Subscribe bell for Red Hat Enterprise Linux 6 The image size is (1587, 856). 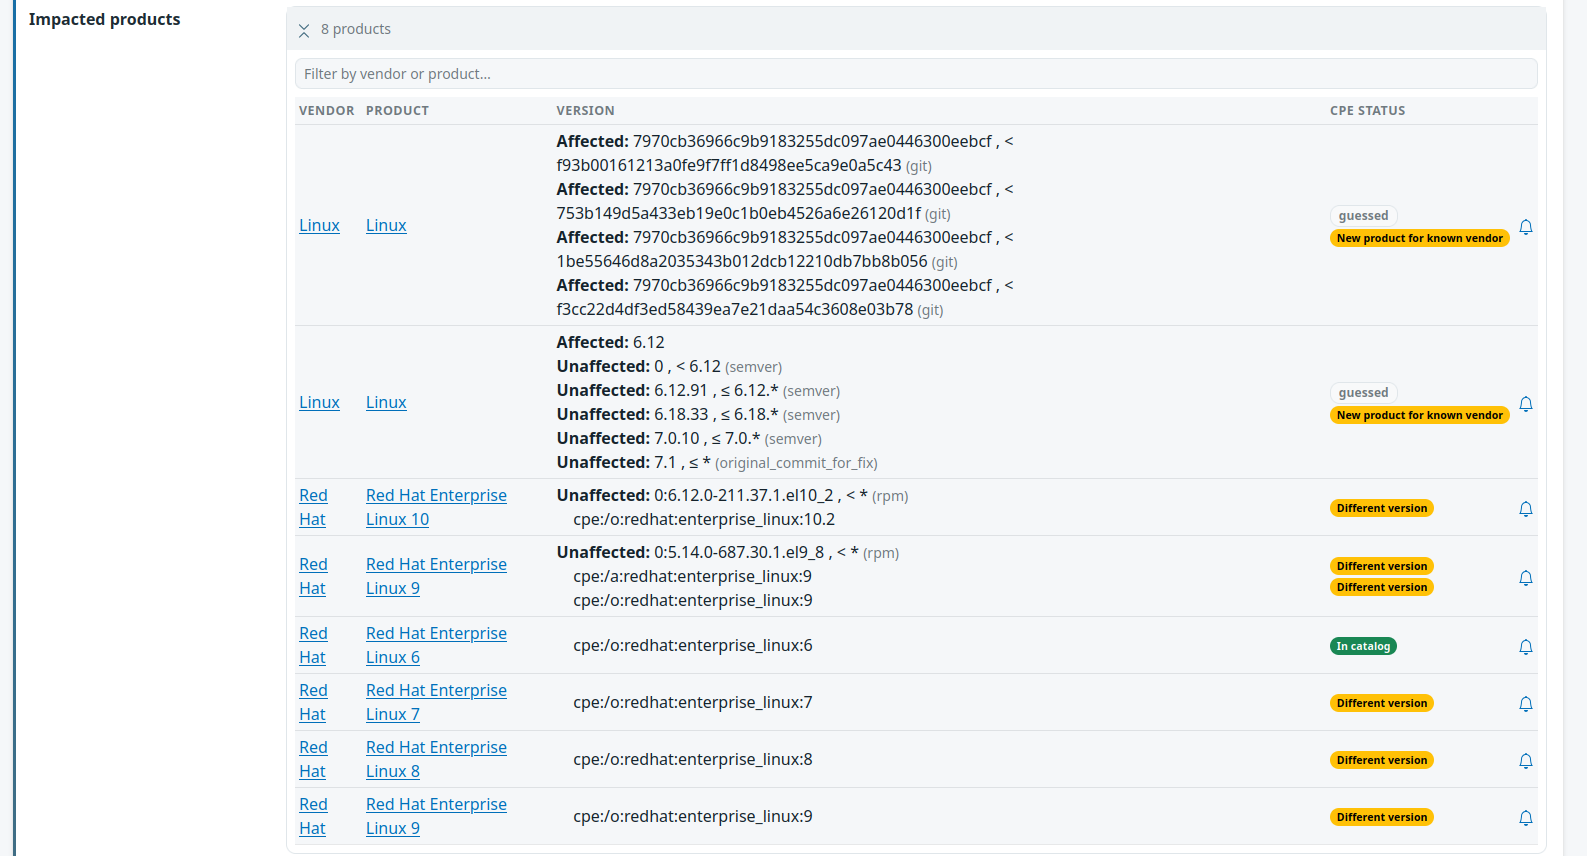1526,647
